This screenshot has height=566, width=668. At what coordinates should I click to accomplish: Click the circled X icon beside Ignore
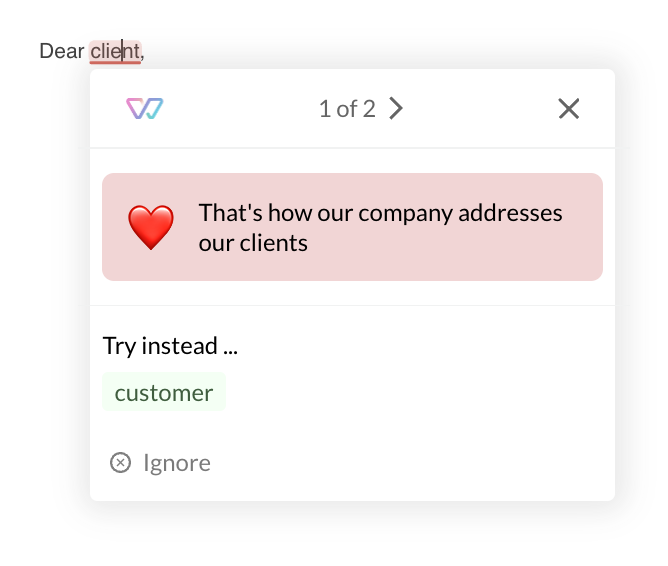120,462
